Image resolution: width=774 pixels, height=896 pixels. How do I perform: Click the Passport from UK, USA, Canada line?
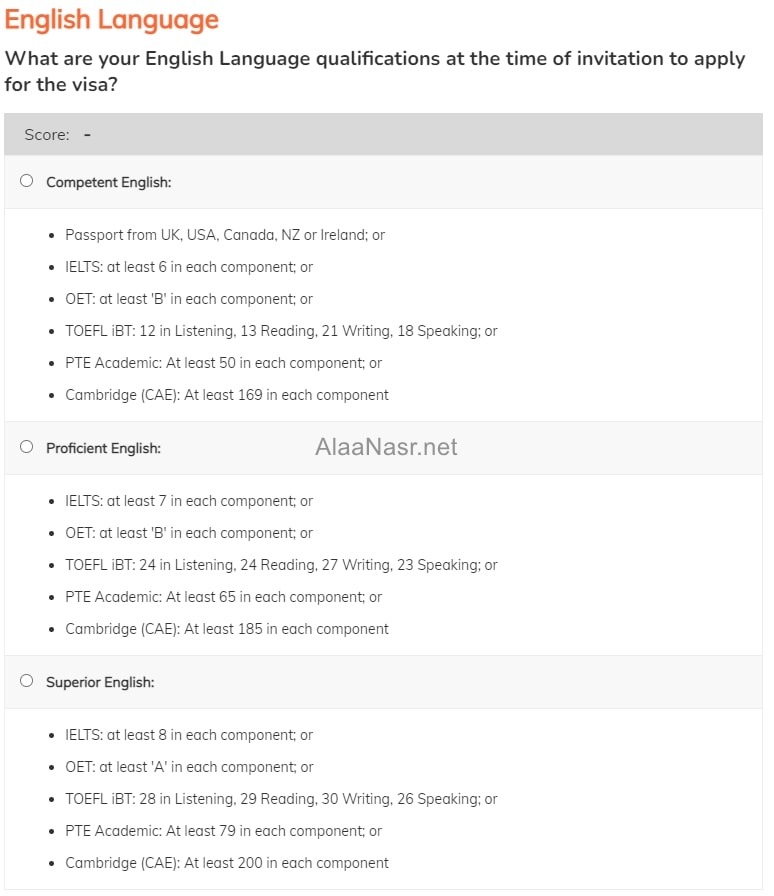225,235
